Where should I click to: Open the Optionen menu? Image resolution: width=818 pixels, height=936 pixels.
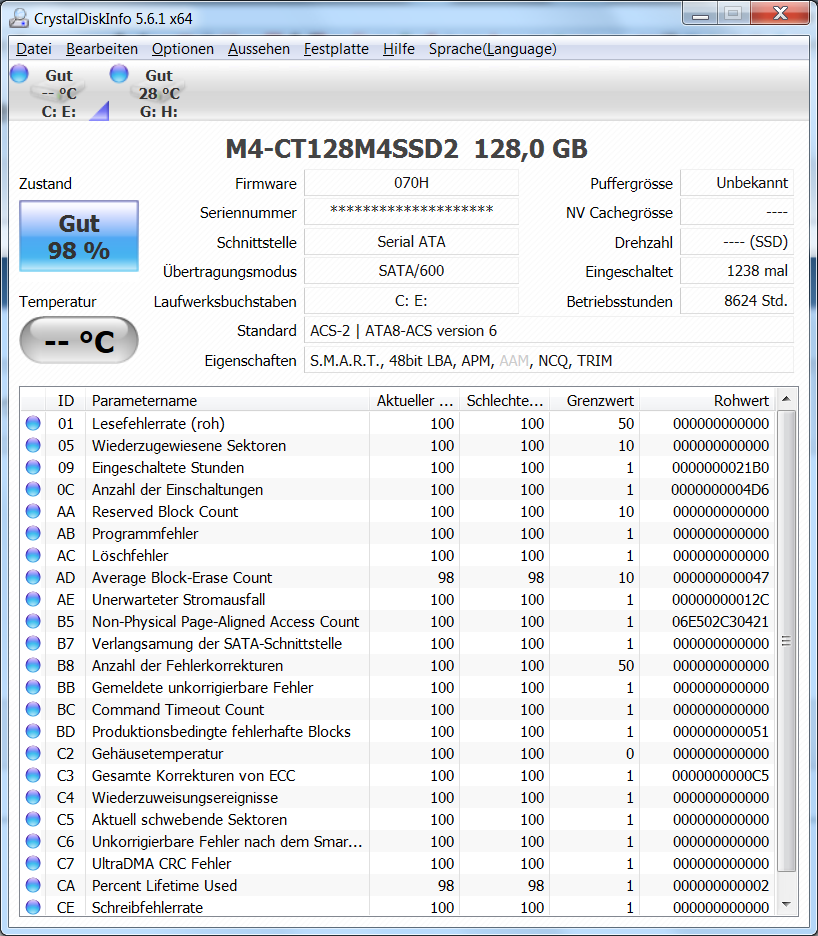coord(183,49)
